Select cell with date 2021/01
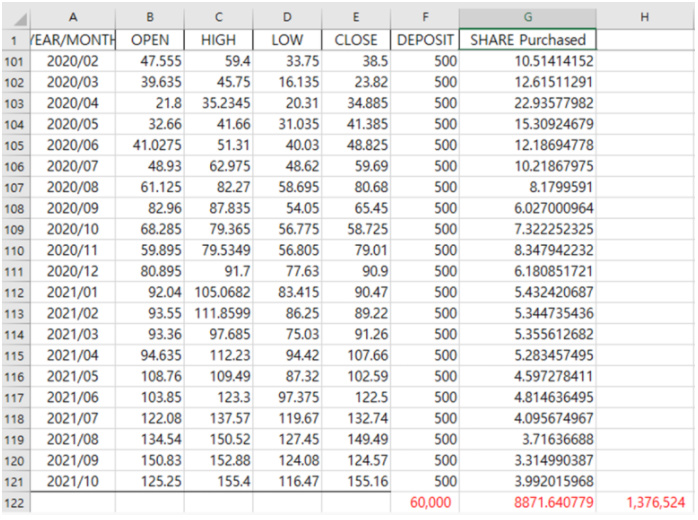Screen dimensions: 698x520 pyautogui.click(x=73, y=292)
